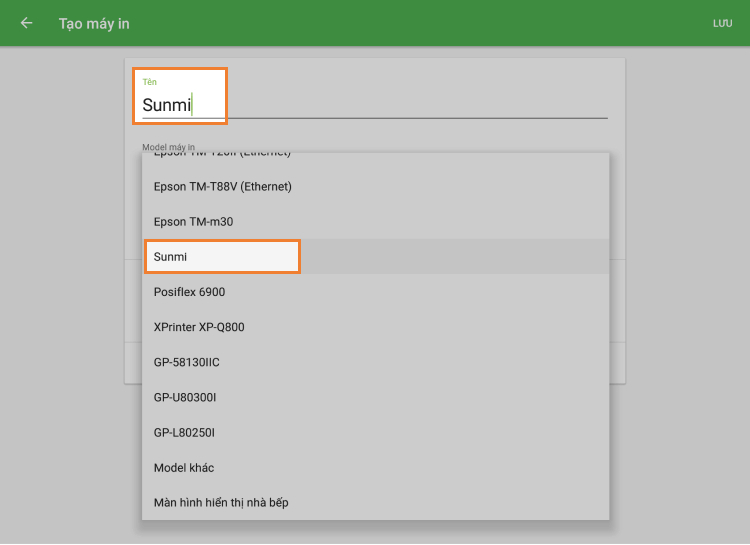Click the small green Tên label
Image resolution: width=750 pixels, height=545 pixels.
point(150,82)
